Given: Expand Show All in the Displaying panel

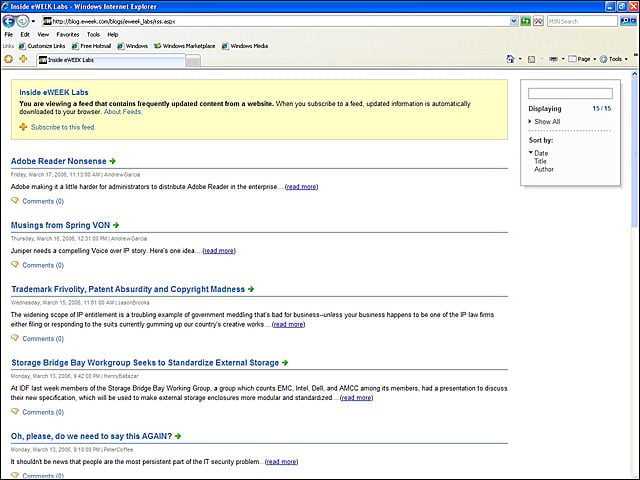Looking at the screenshot, I should (547, 122).
